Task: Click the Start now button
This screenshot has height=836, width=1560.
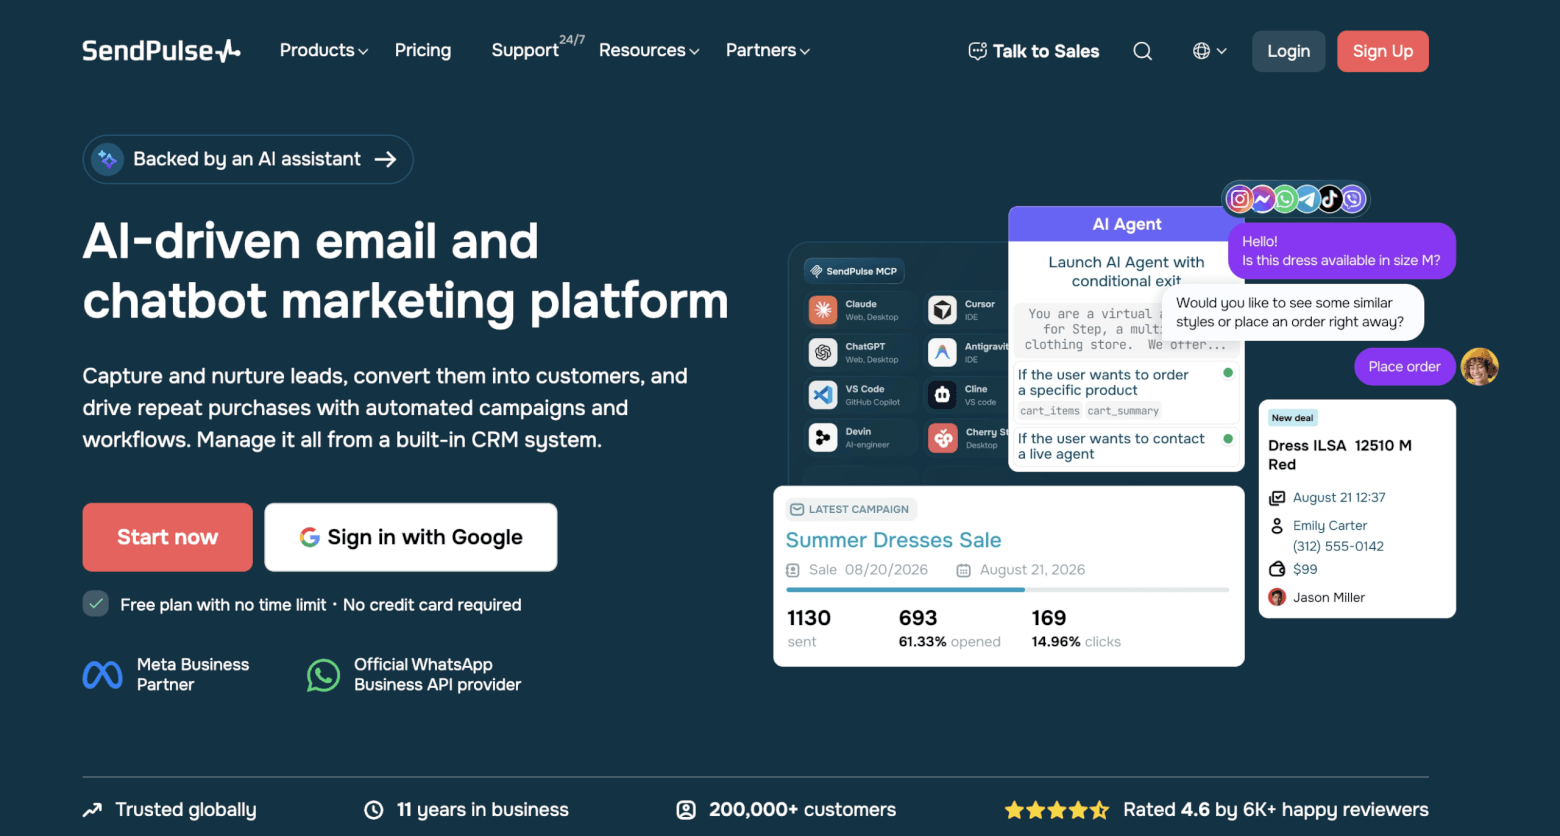Action: (167, 537)
